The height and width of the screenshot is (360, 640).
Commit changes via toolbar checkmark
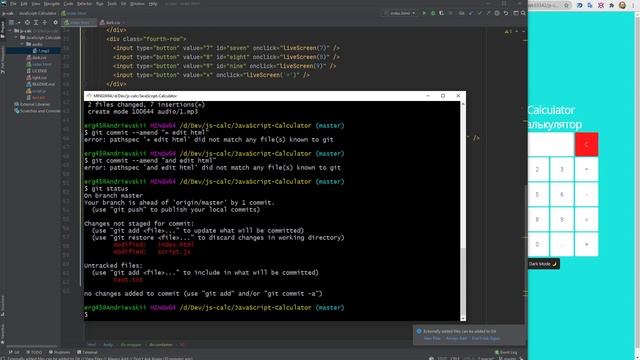tap(480, 13)
